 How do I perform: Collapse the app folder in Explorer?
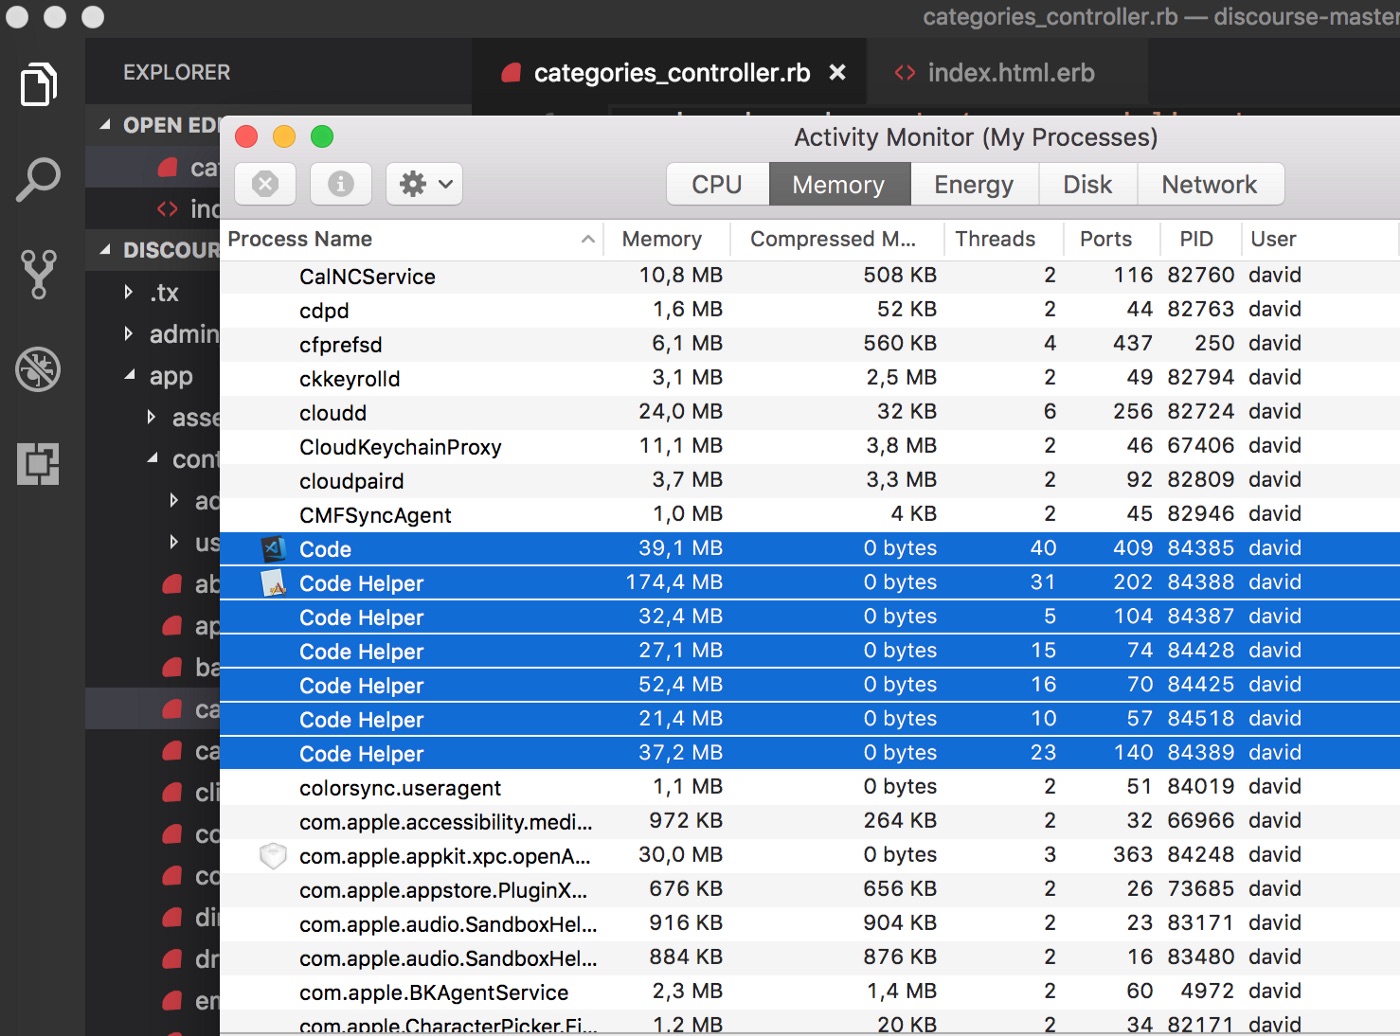point(129,376)
